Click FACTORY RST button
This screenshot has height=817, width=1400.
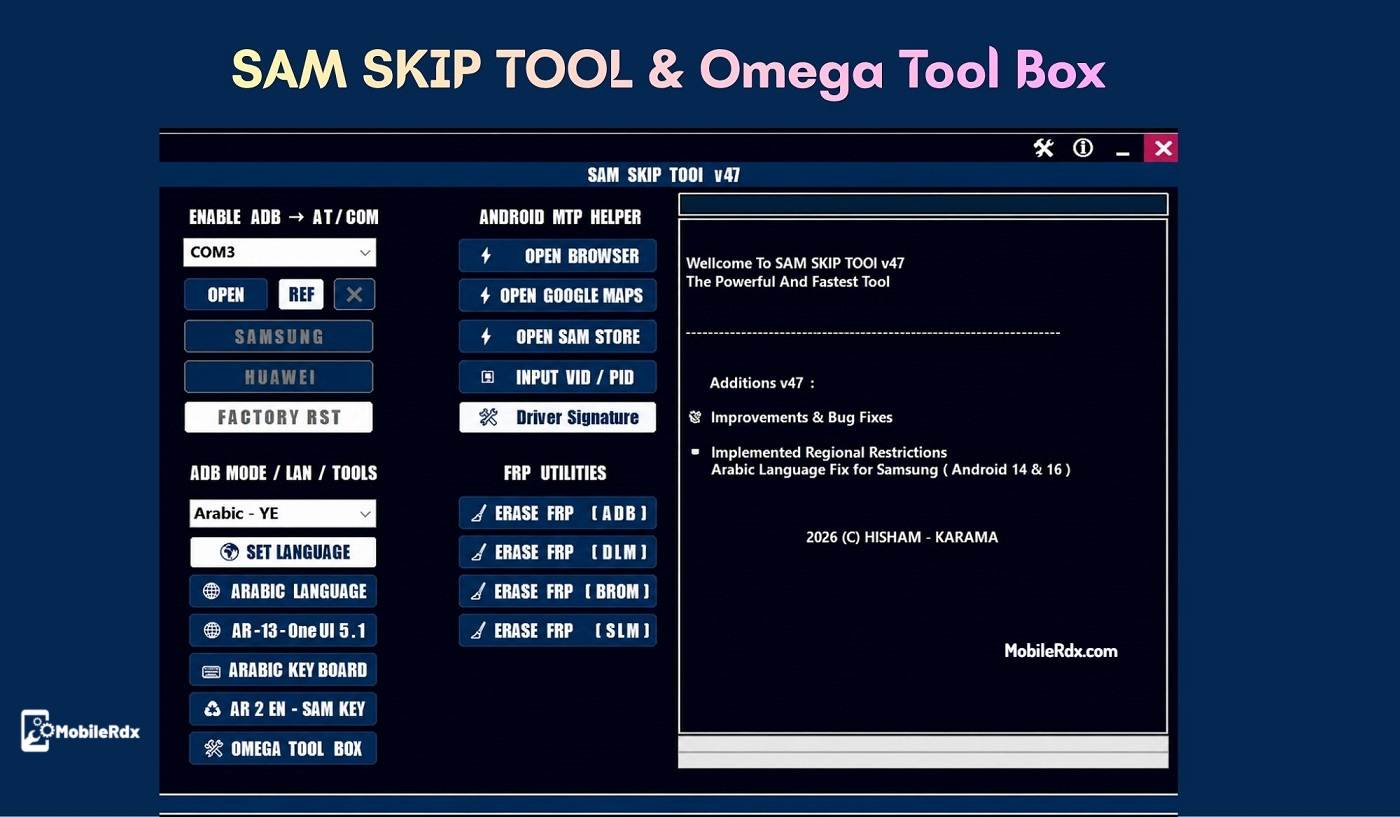(x=279, y=417)
